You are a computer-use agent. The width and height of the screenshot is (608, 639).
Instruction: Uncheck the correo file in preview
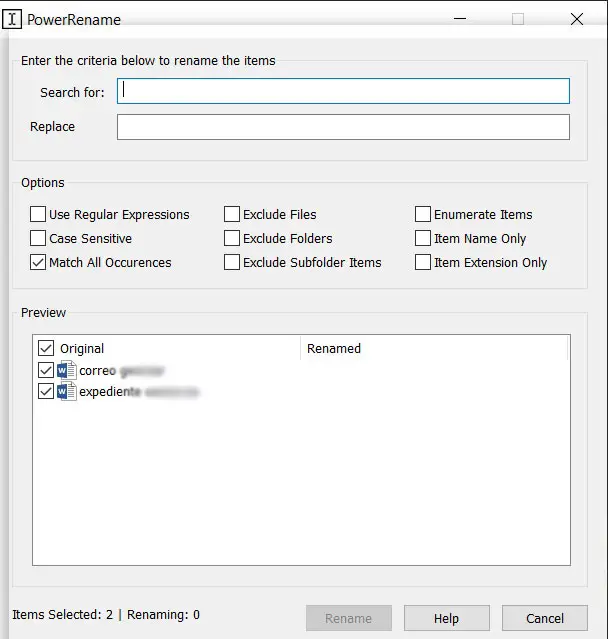point(46,370)
